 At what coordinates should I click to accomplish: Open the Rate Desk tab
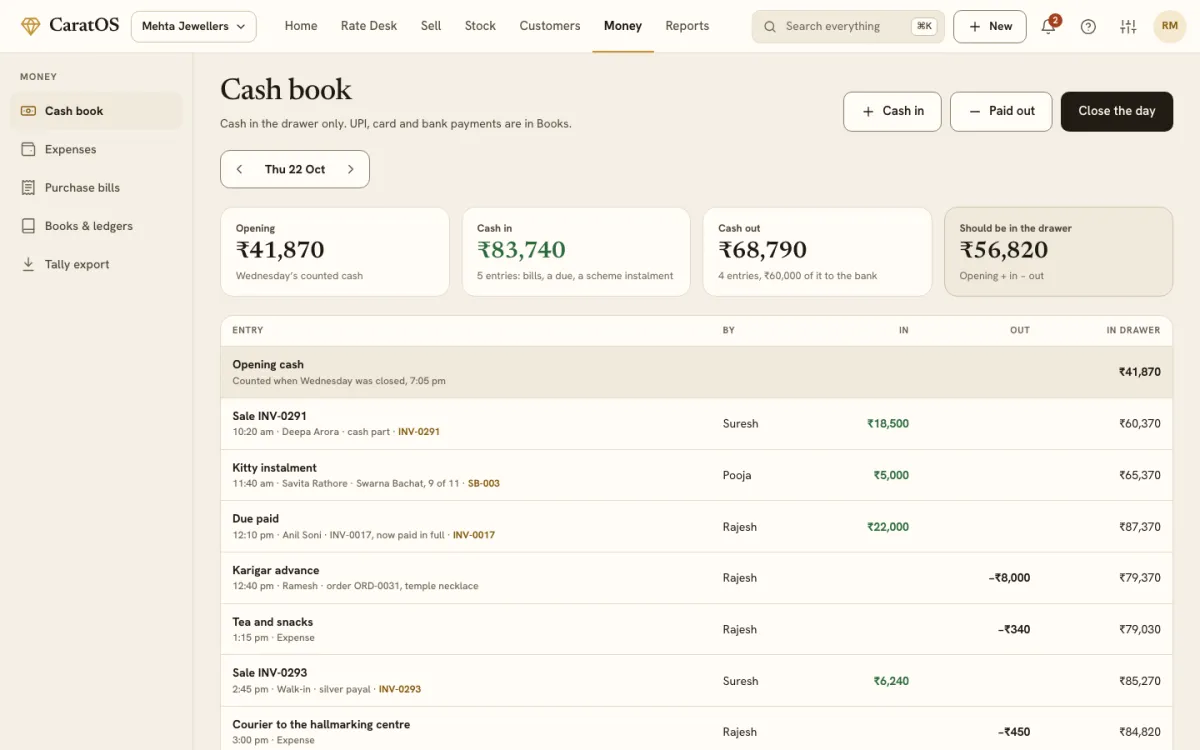click(369, 26)
